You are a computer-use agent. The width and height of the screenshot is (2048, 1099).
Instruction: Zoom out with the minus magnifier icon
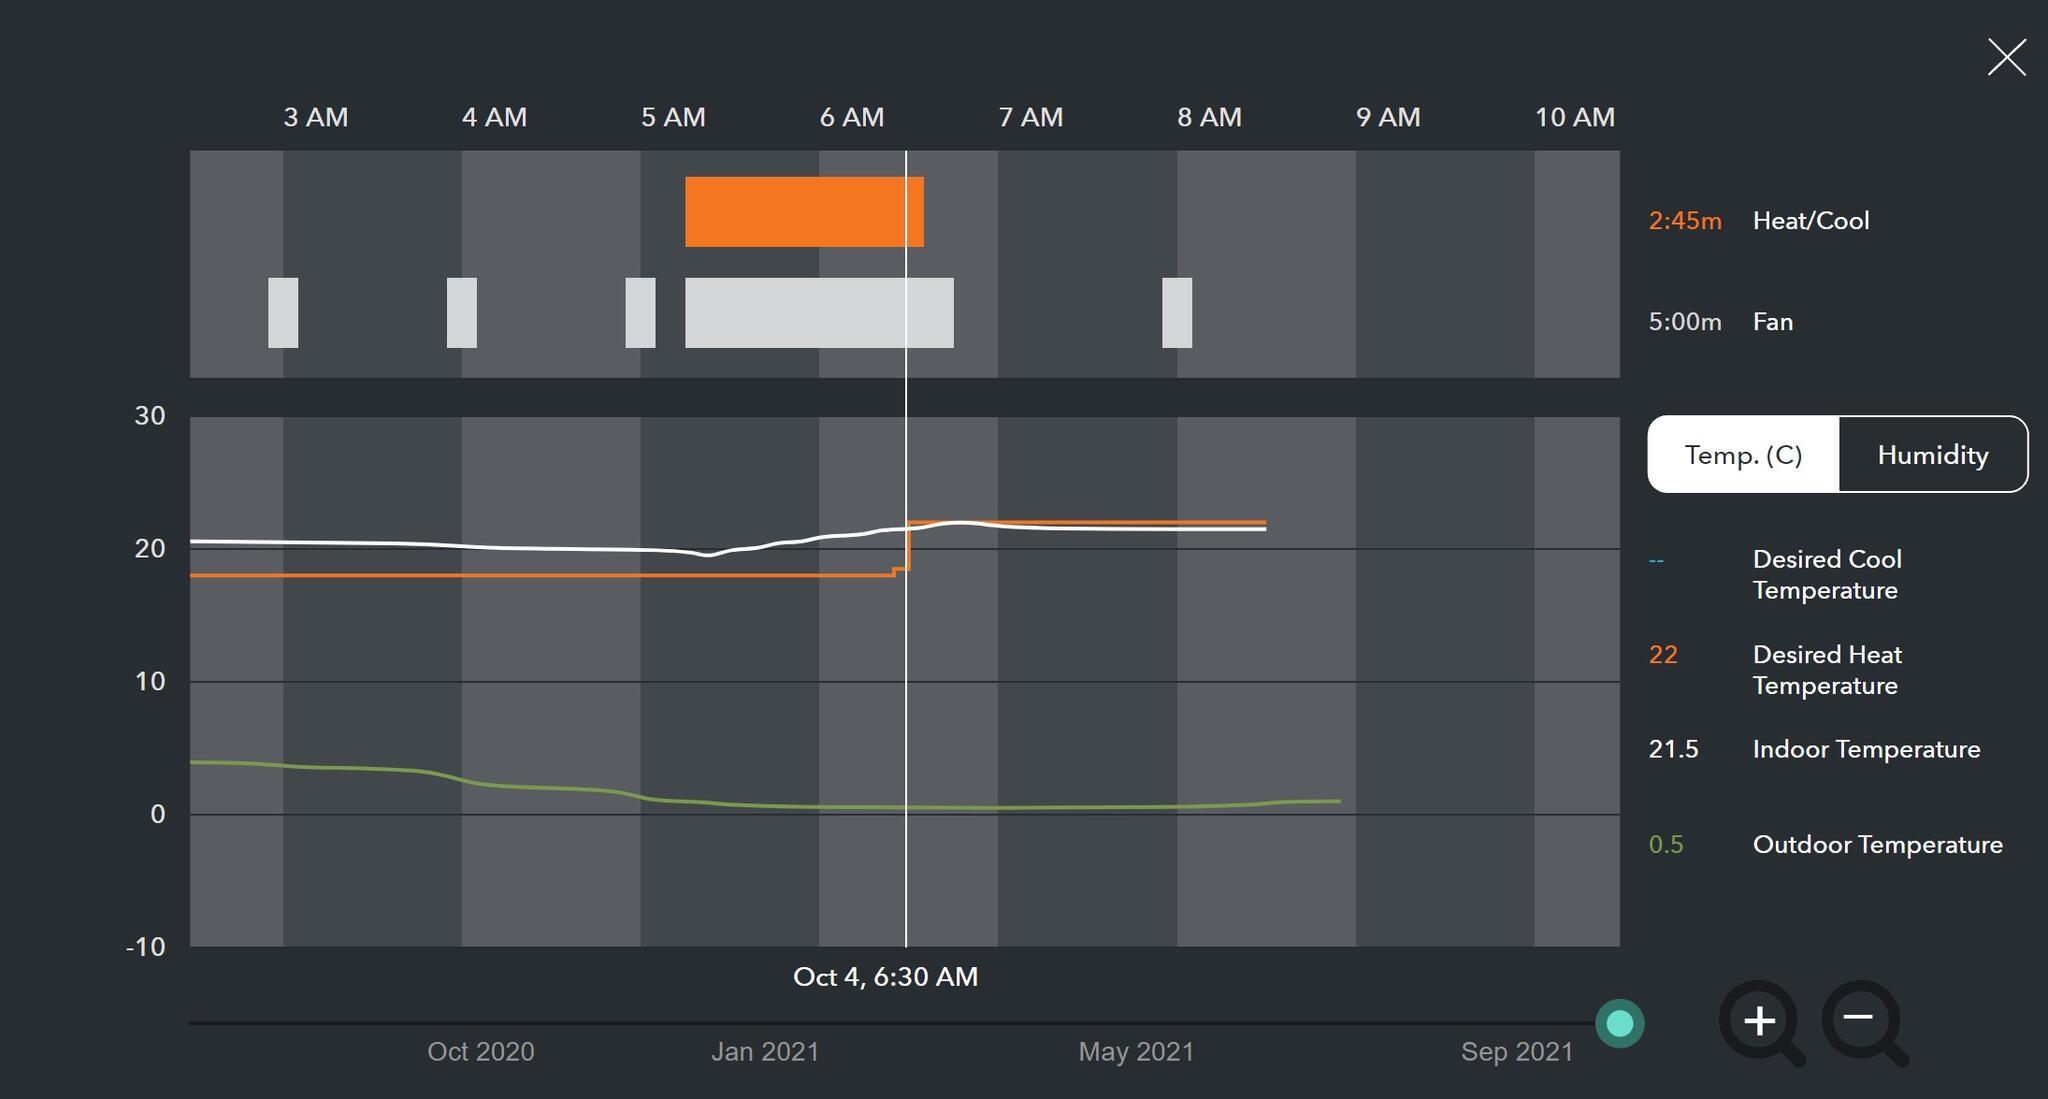pos(1864,1023)
